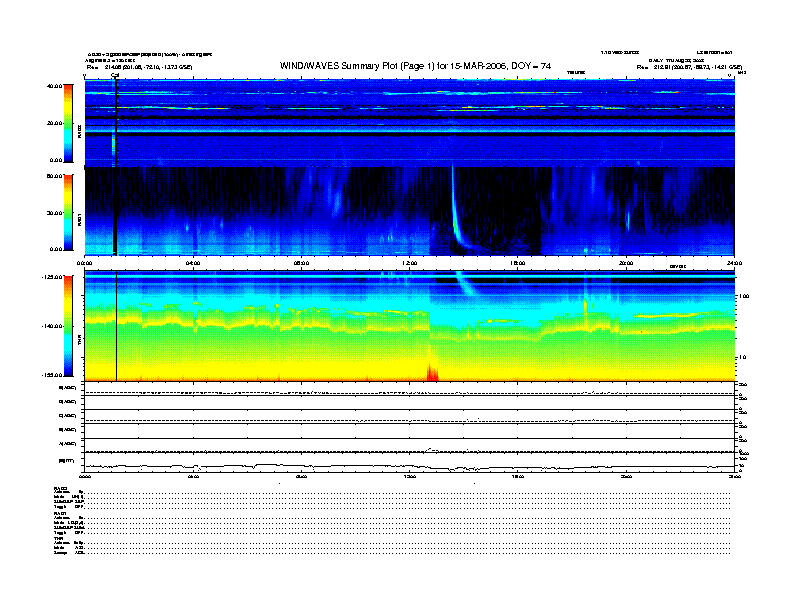
Task: Click the 10 label on TNR right axis
Action: 742,358
